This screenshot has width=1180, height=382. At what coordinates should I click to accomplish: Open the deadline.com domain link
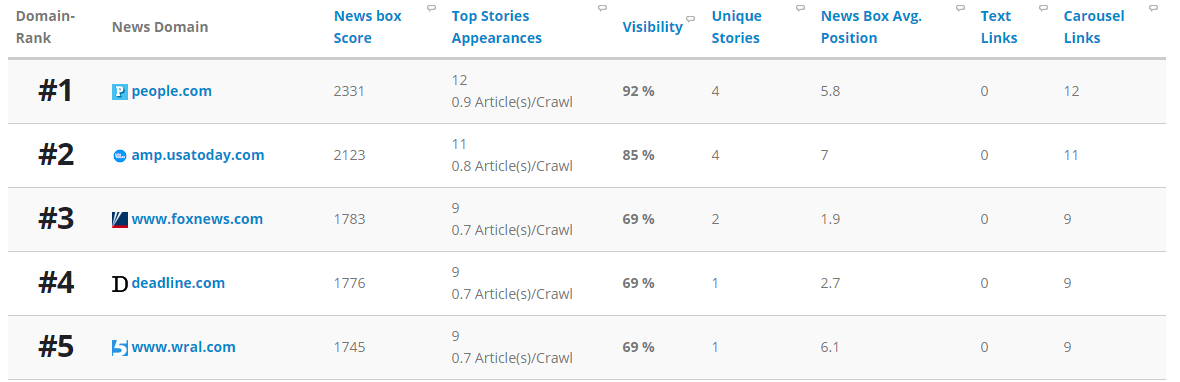tap(178, 283)
